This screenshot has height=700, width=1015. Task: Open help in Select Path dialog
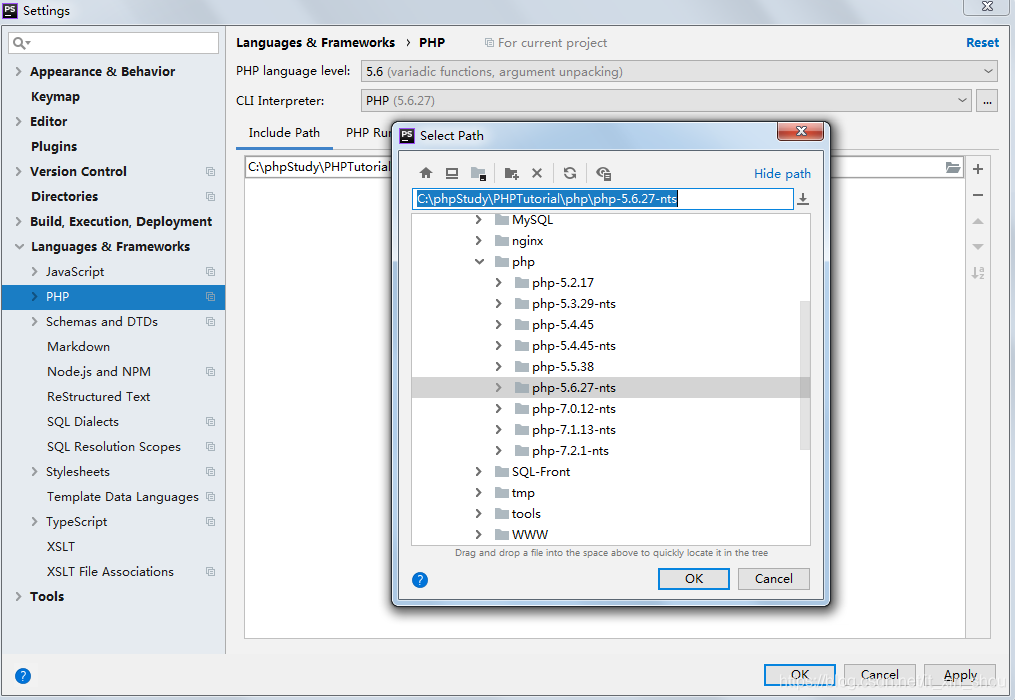click(420, 580)
